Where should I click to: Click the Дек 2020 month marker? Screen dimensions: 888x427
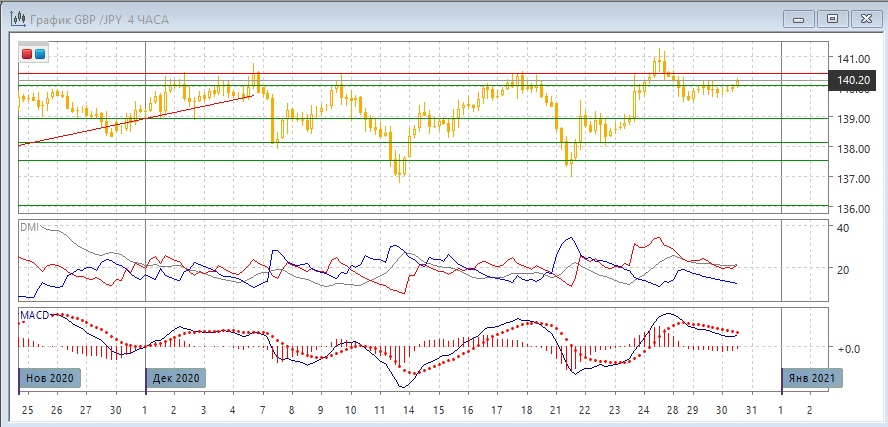coord(176,378)
